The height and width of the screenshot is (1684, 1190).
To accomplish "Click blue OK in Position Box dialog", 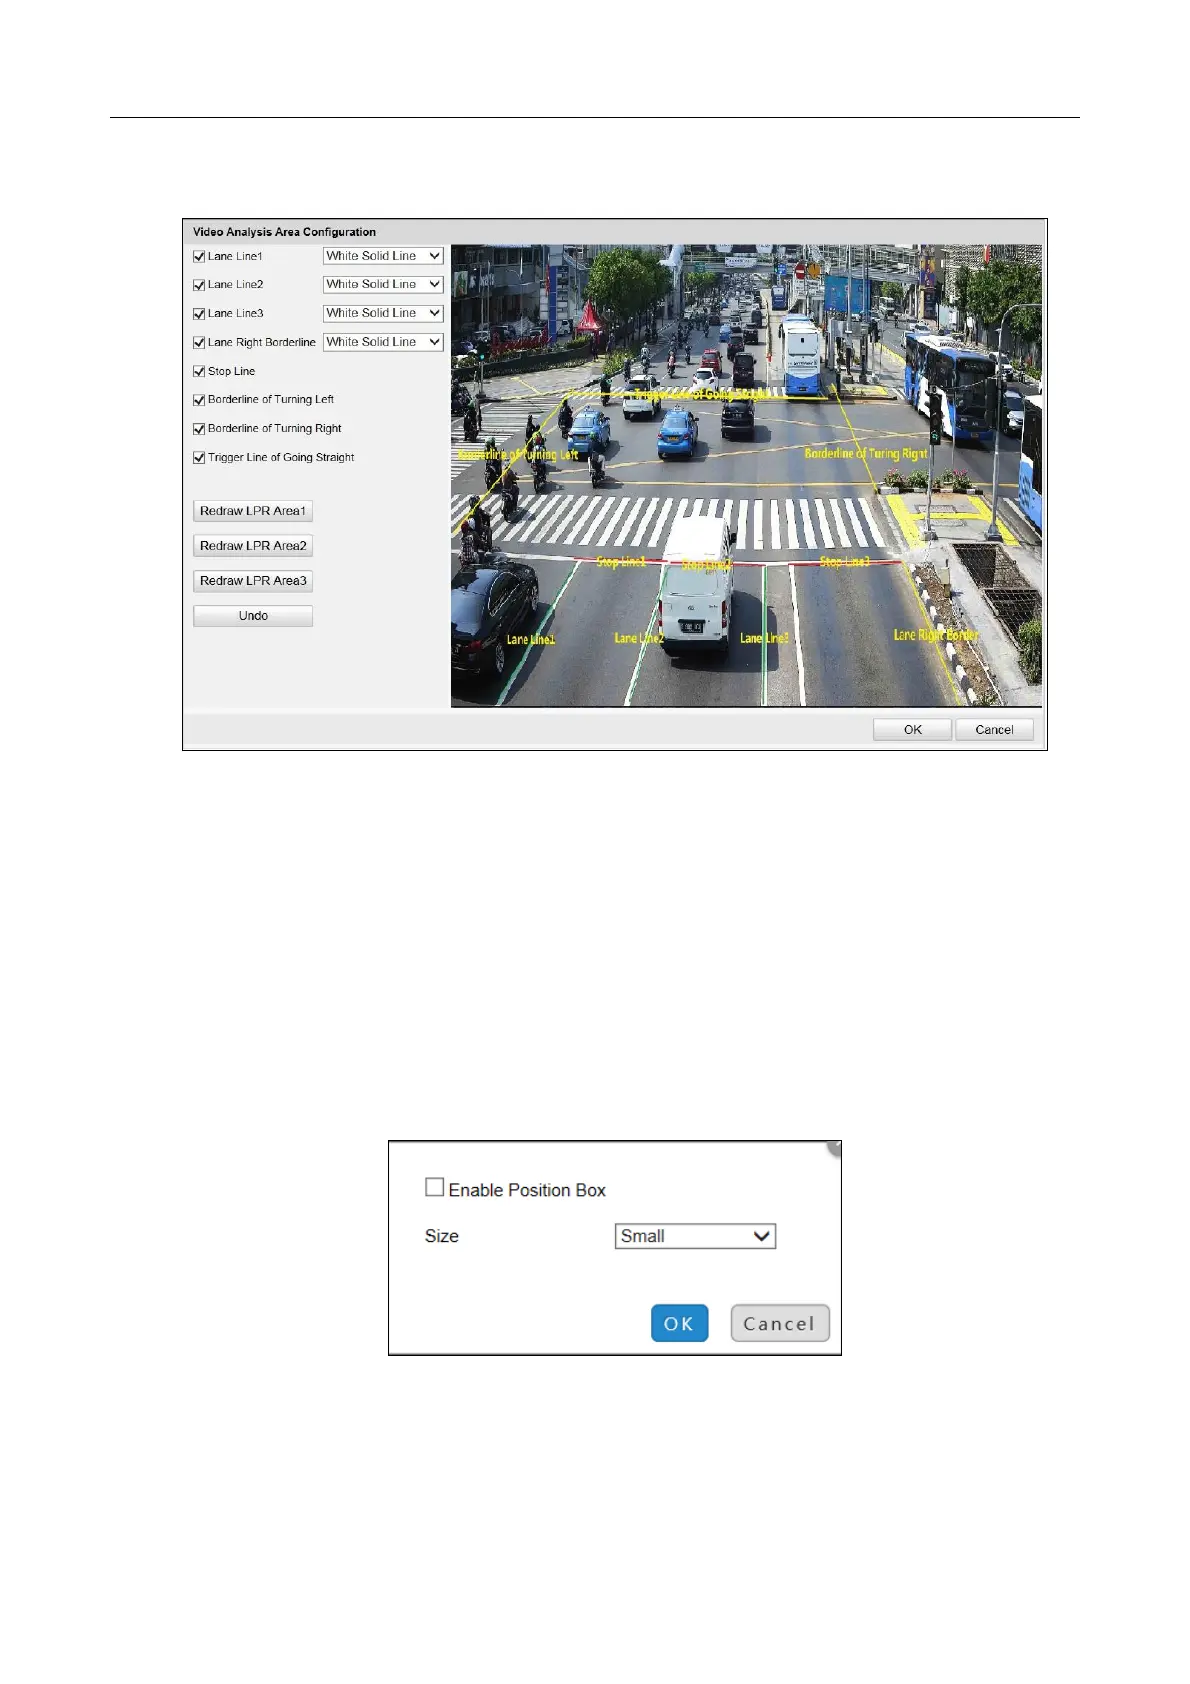I will (679, 1323).
